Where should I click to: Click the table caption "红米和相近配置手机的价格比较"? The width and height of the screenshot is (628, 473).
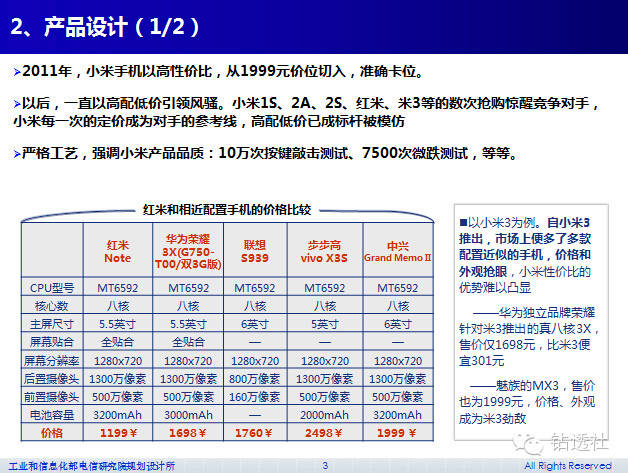coord(227,209)
